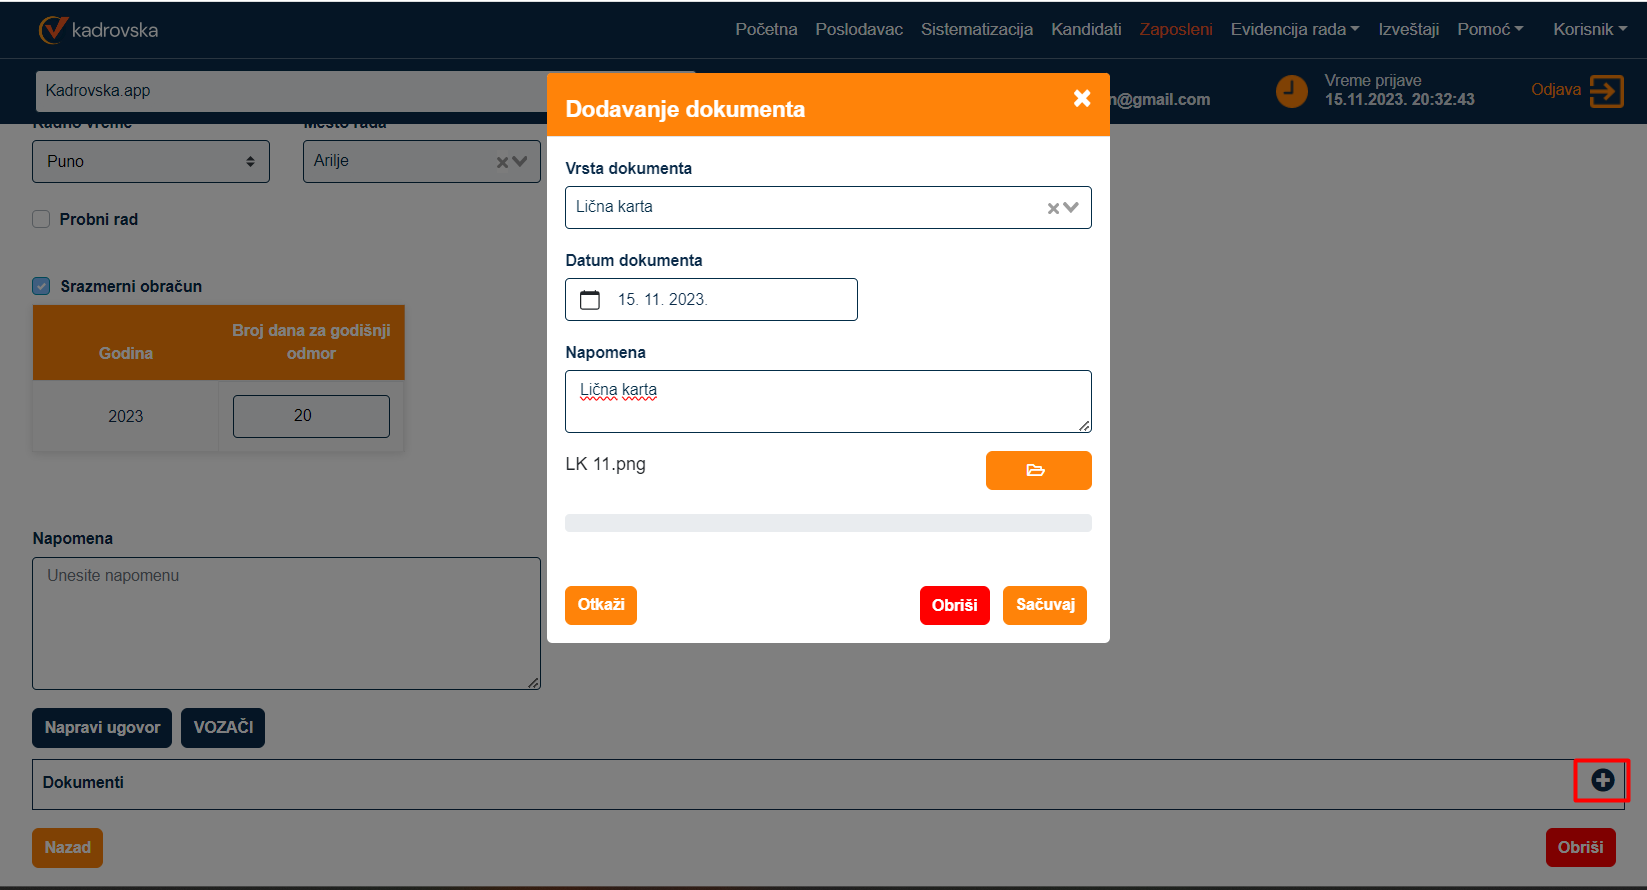The width and height of the screenshot is (1647, 890).
Task: Click the Otkaži button
Action: coord(600,605)
